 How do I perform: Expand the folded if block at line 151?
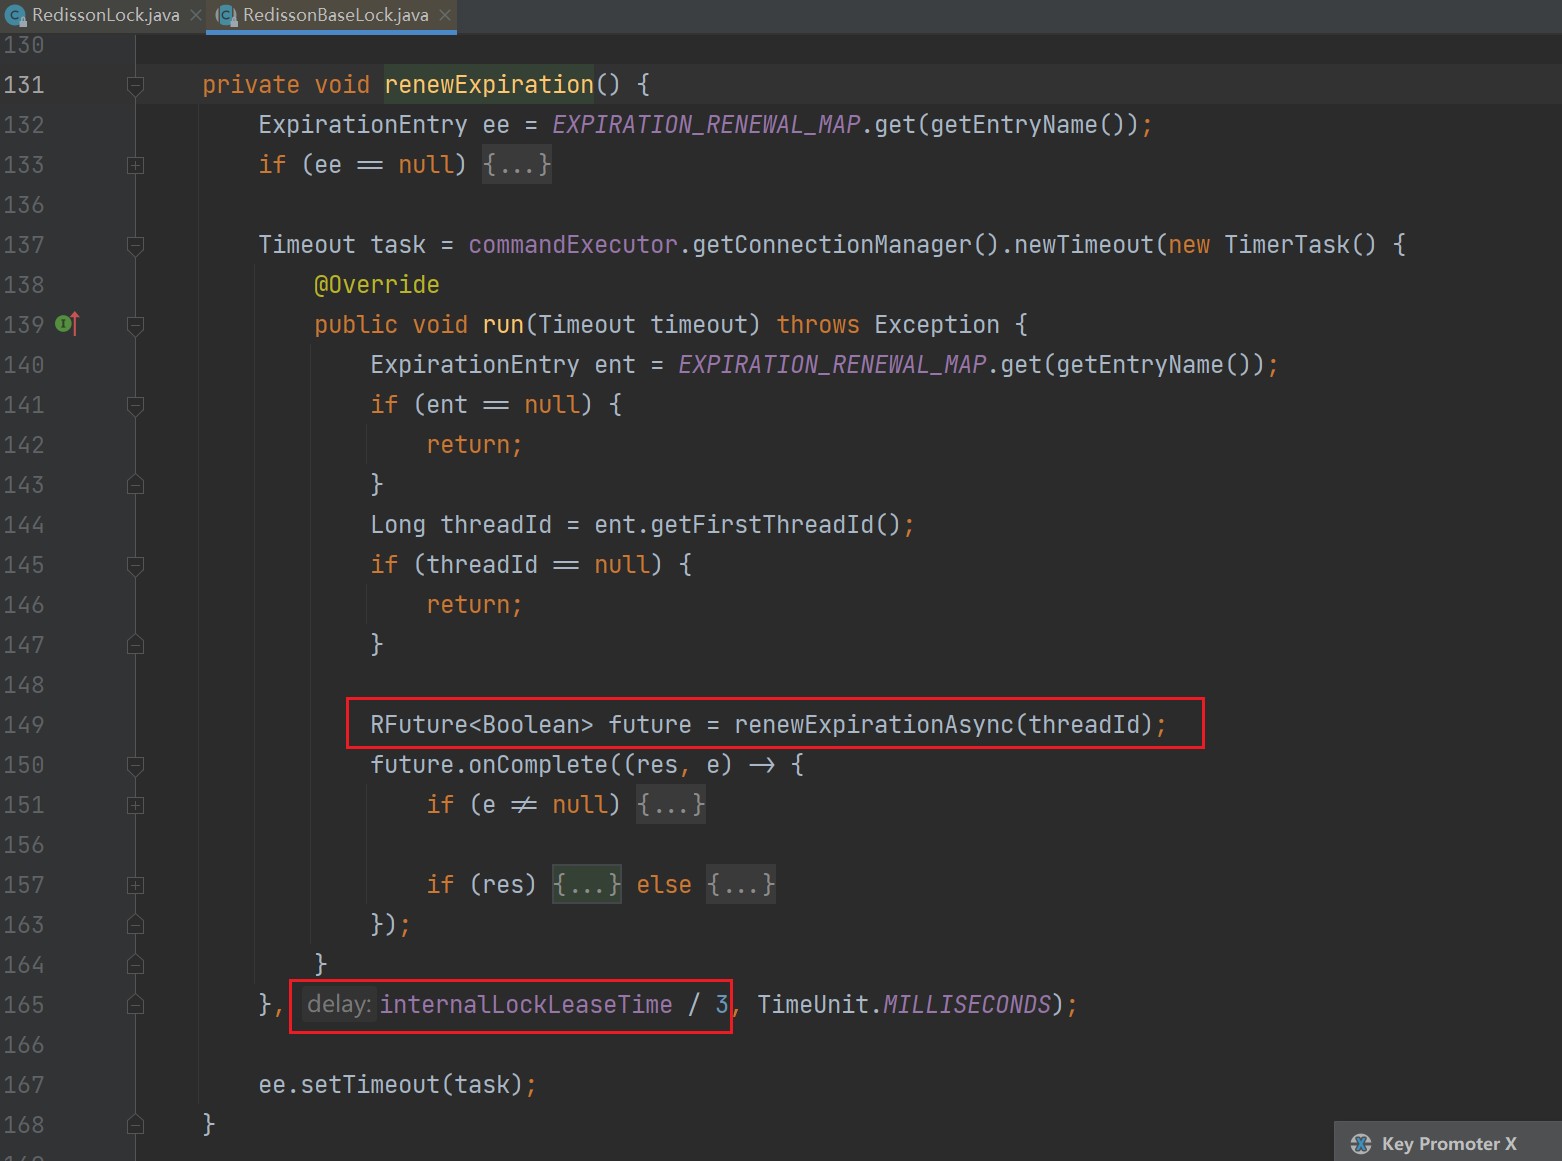(x=136, y=805)
